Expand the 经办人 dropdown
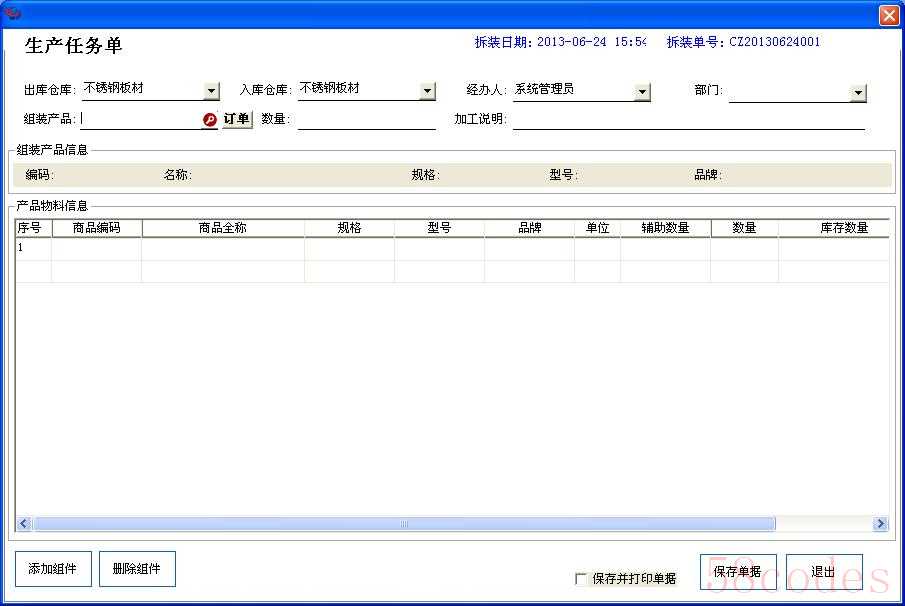This screenshot has height=606, width=905. (642, 92)
